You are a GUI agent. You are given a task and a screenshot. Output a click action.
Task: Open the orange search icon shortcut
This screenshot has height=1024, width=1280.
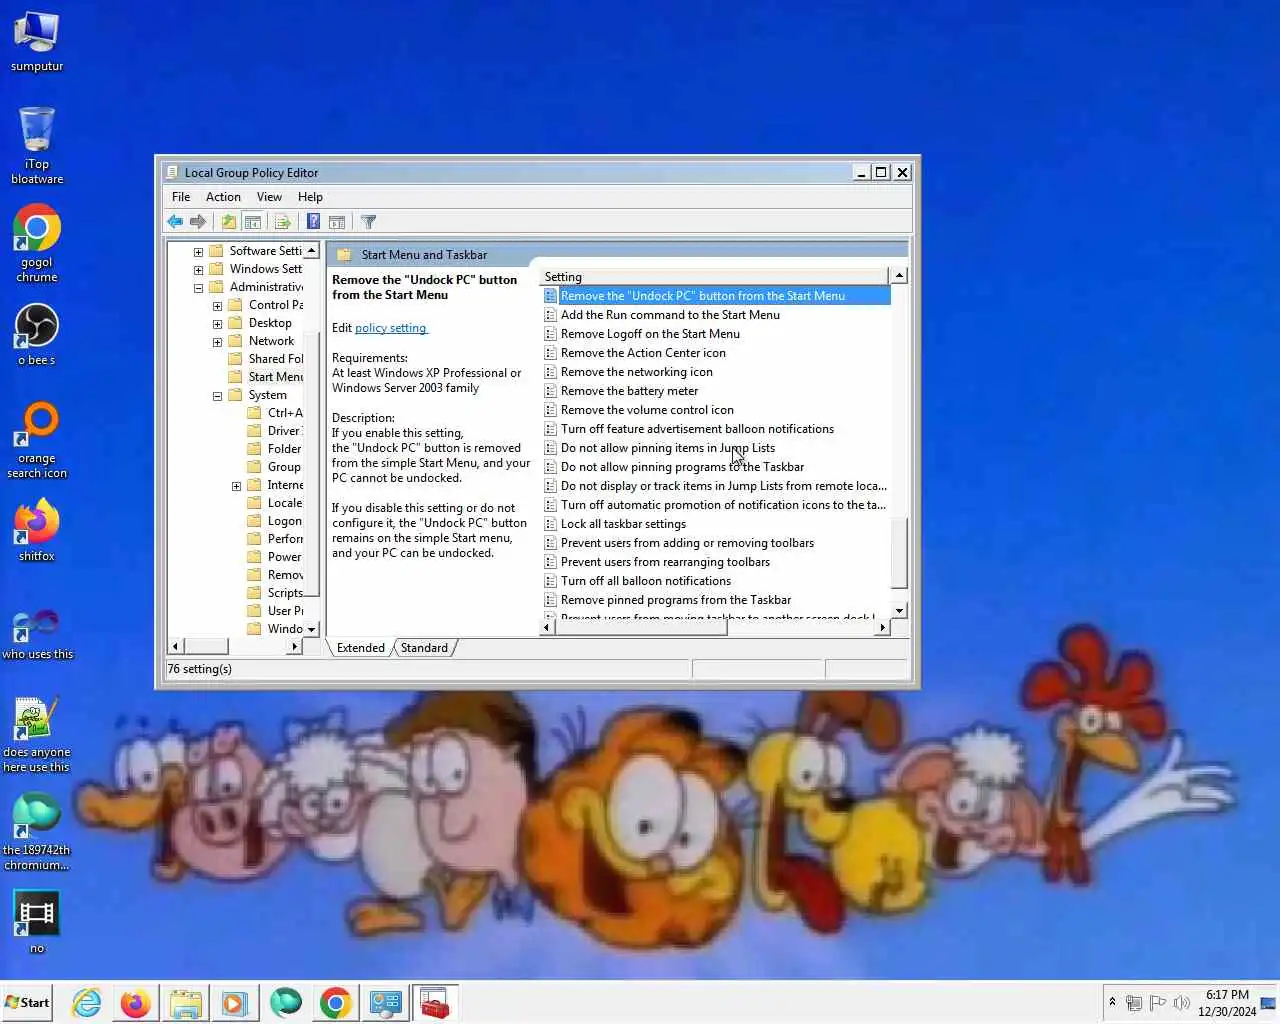click(x=37, y=440)
